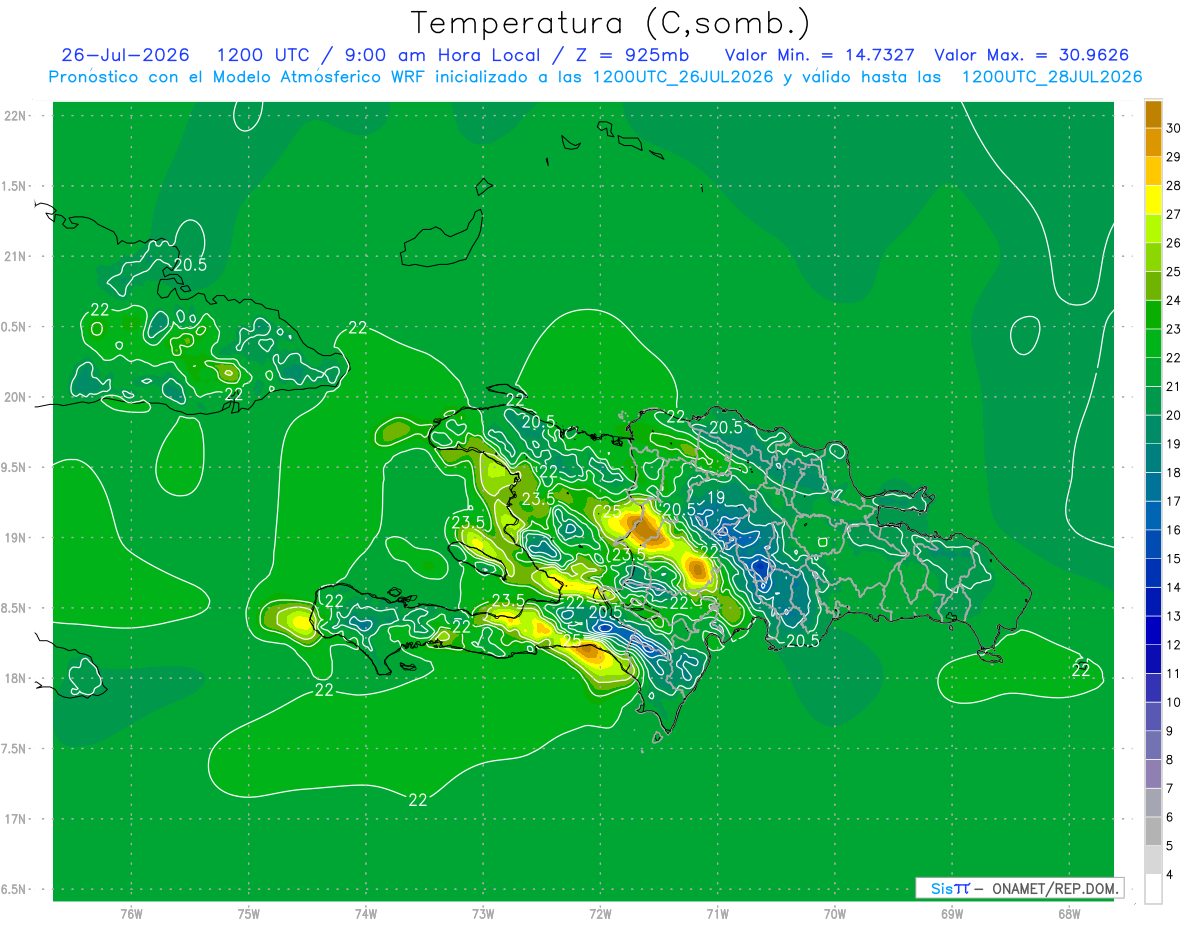Click the '22N' latitude axis label

click(16, 116)
